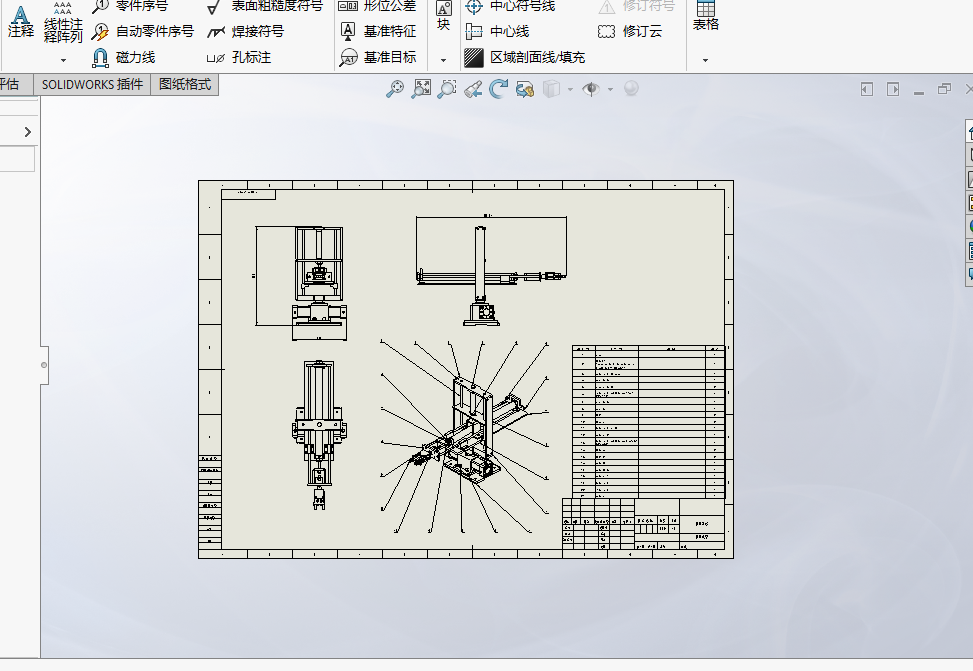Open the 图纸格式 sheet format tab

(x=185, y=84)
